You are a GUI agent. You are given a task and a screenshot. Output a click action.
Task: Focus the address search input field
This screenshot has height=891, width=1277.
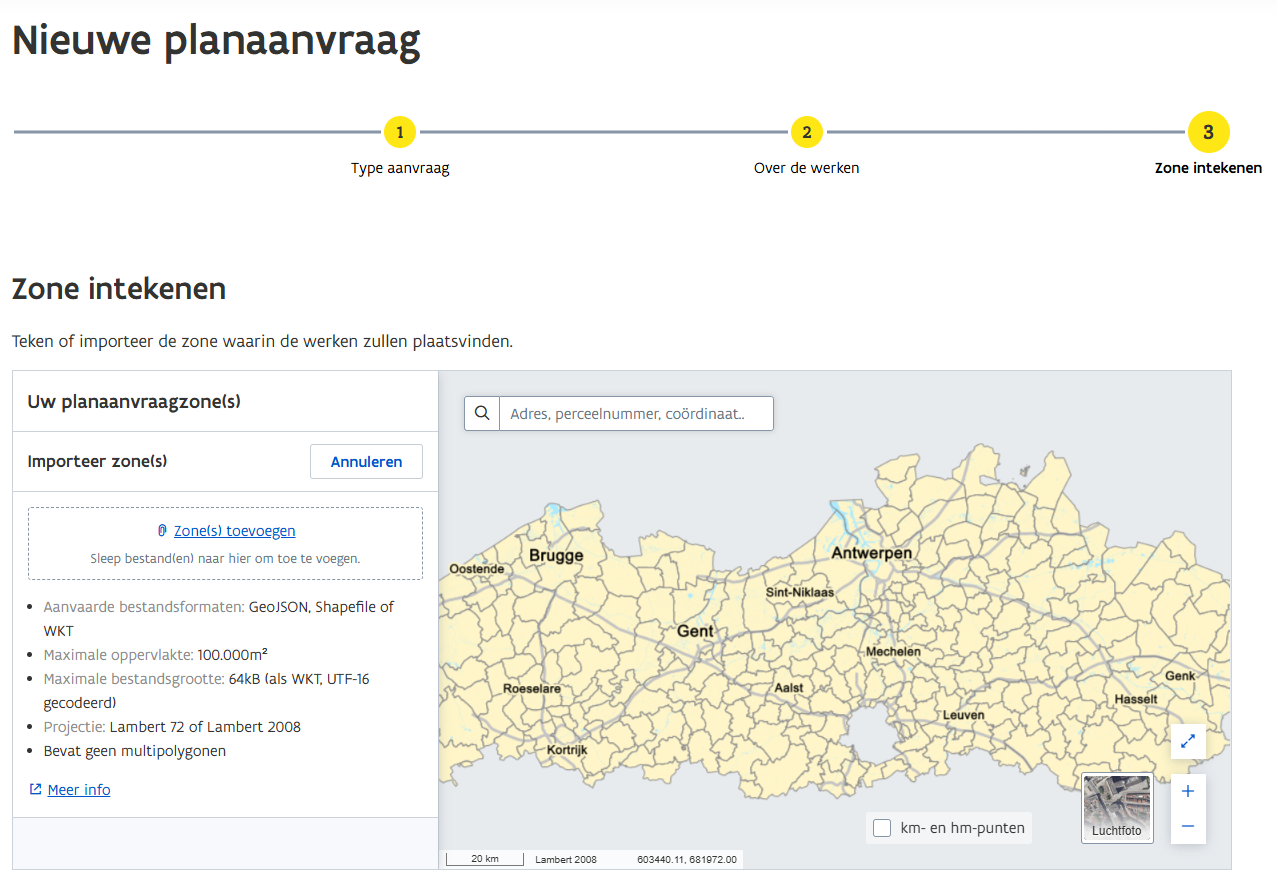click(x=635, y=413)
